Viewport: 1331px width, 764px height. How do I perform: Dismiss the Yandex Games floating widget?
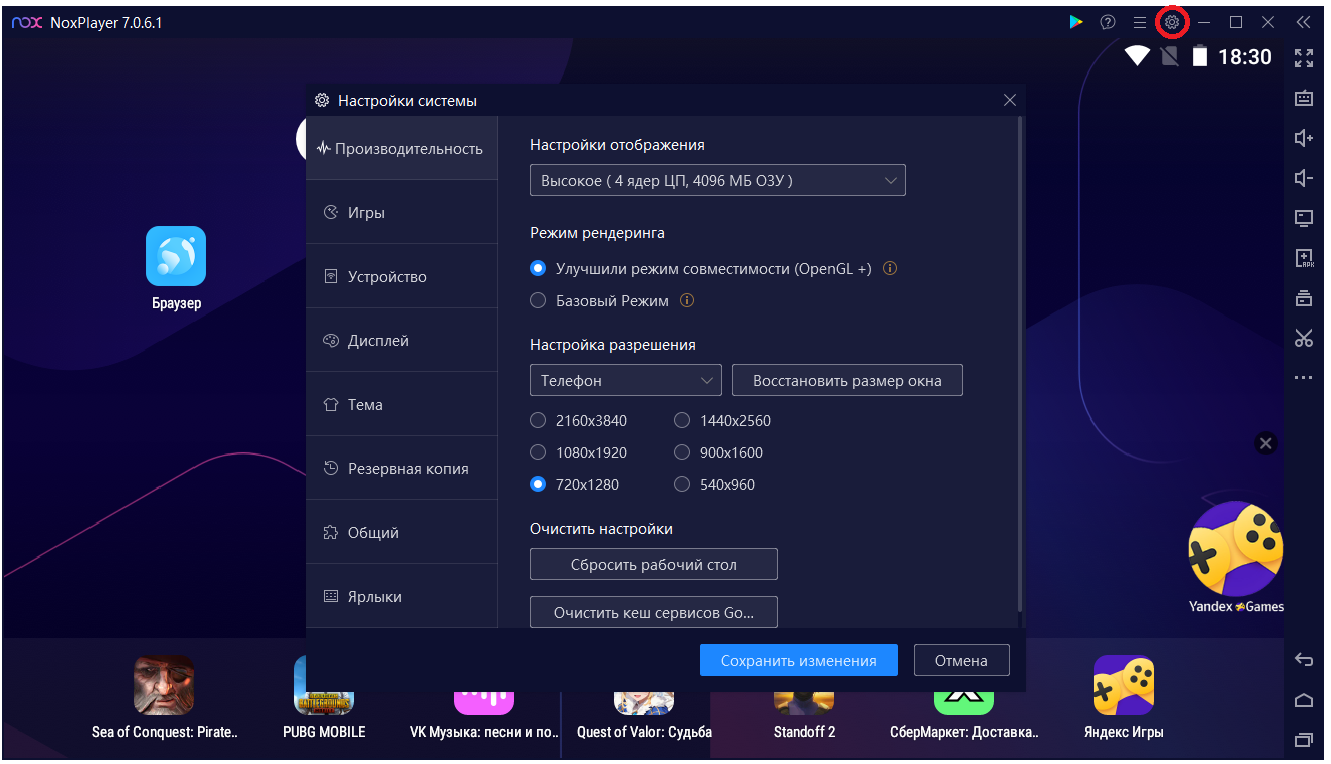coord(1266,443)
